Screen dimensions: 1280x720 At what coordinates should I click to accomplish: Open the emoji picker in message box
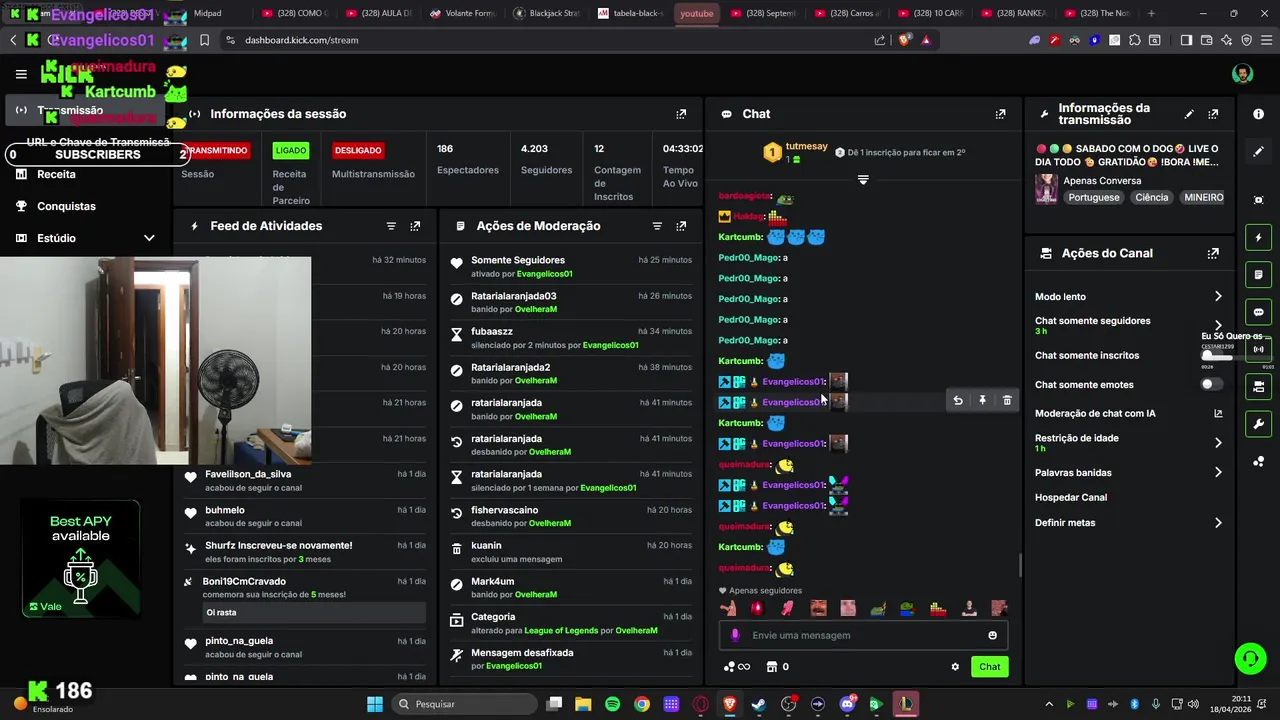point(992,635)
